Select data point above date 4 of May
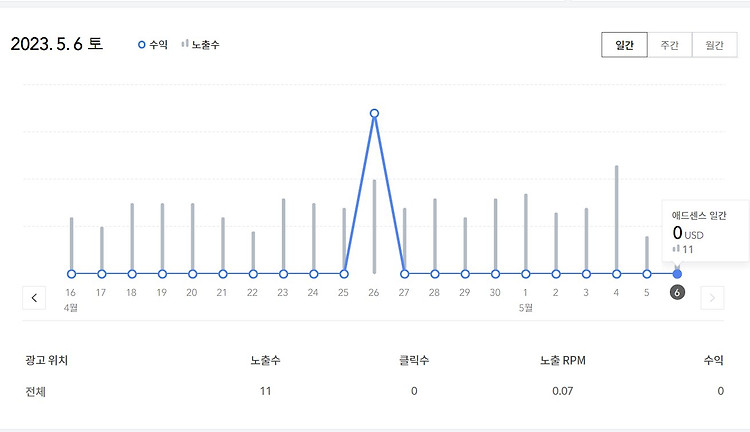750x432 pixels. [x=617, y=274]
